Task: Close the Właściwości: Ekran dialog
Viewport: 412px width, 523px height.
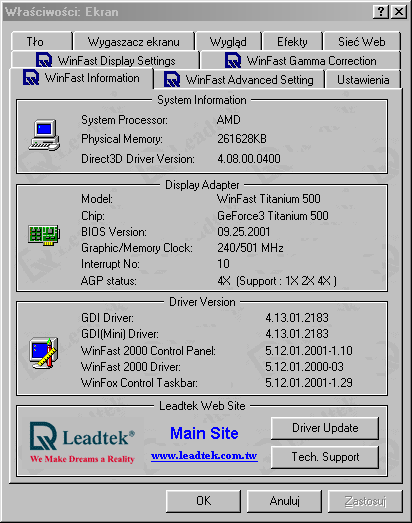Action: tap(399, 12)
